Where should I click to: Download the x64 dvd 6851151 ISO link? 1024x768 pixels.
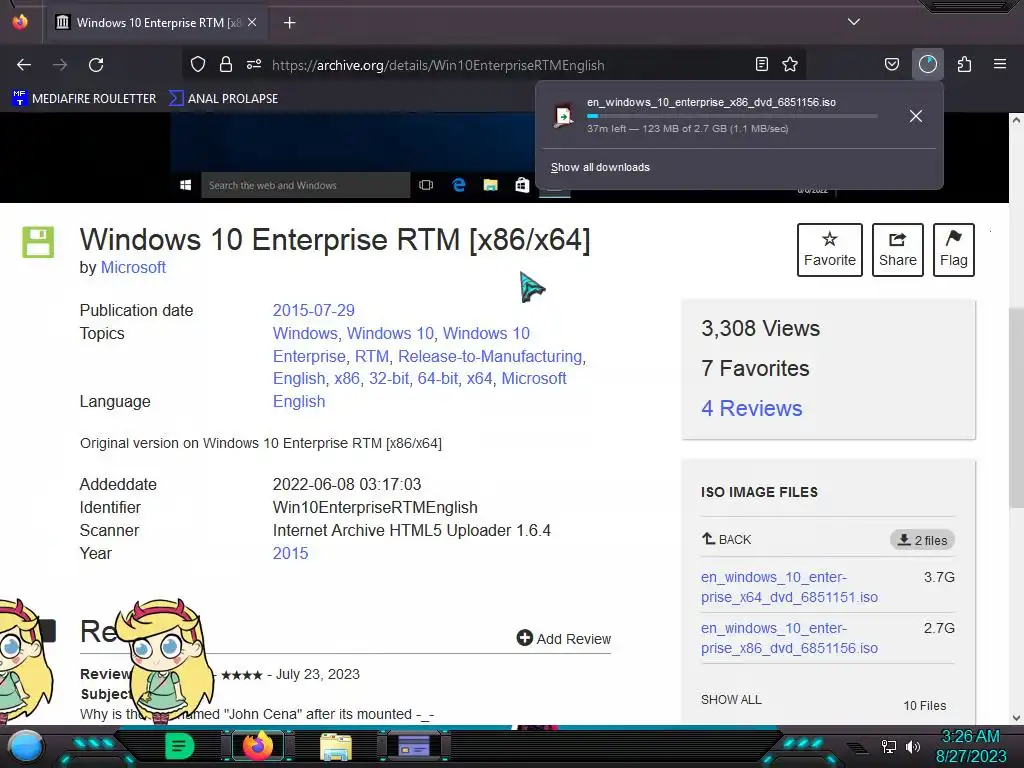click(x=789, y=587)
